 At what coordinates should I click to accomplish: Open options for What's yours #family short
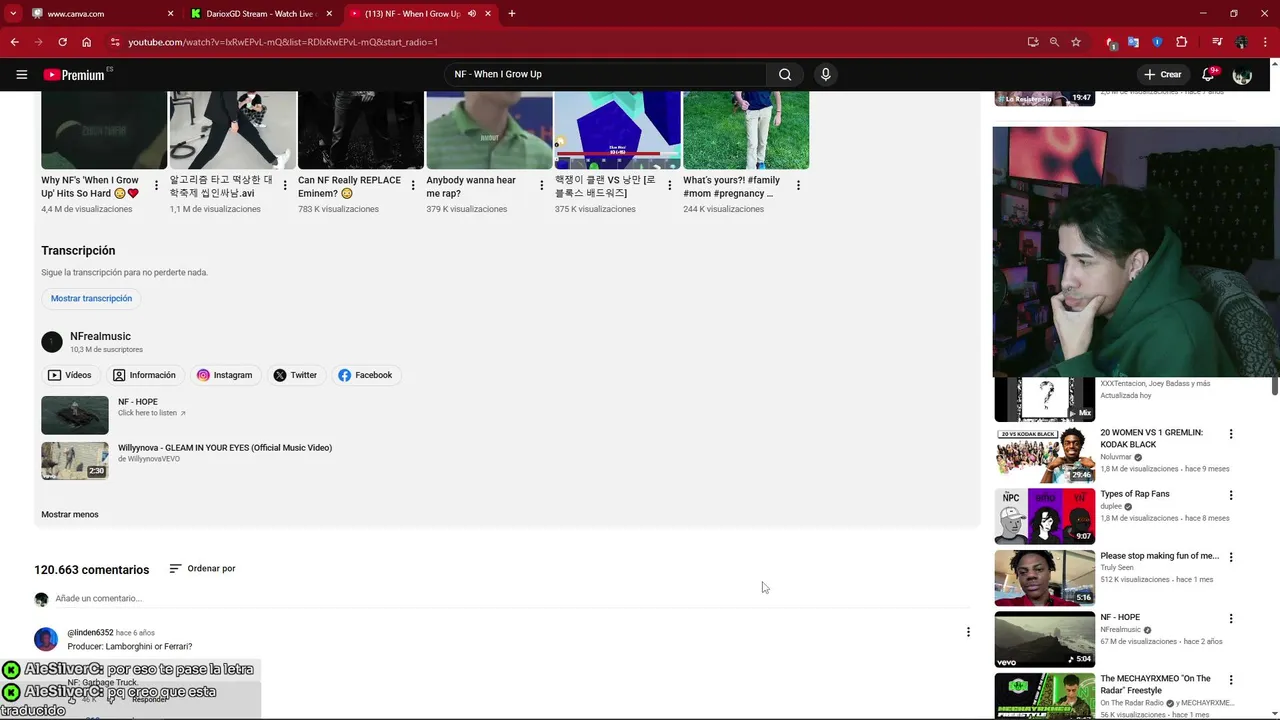click(x=798, y=185)
